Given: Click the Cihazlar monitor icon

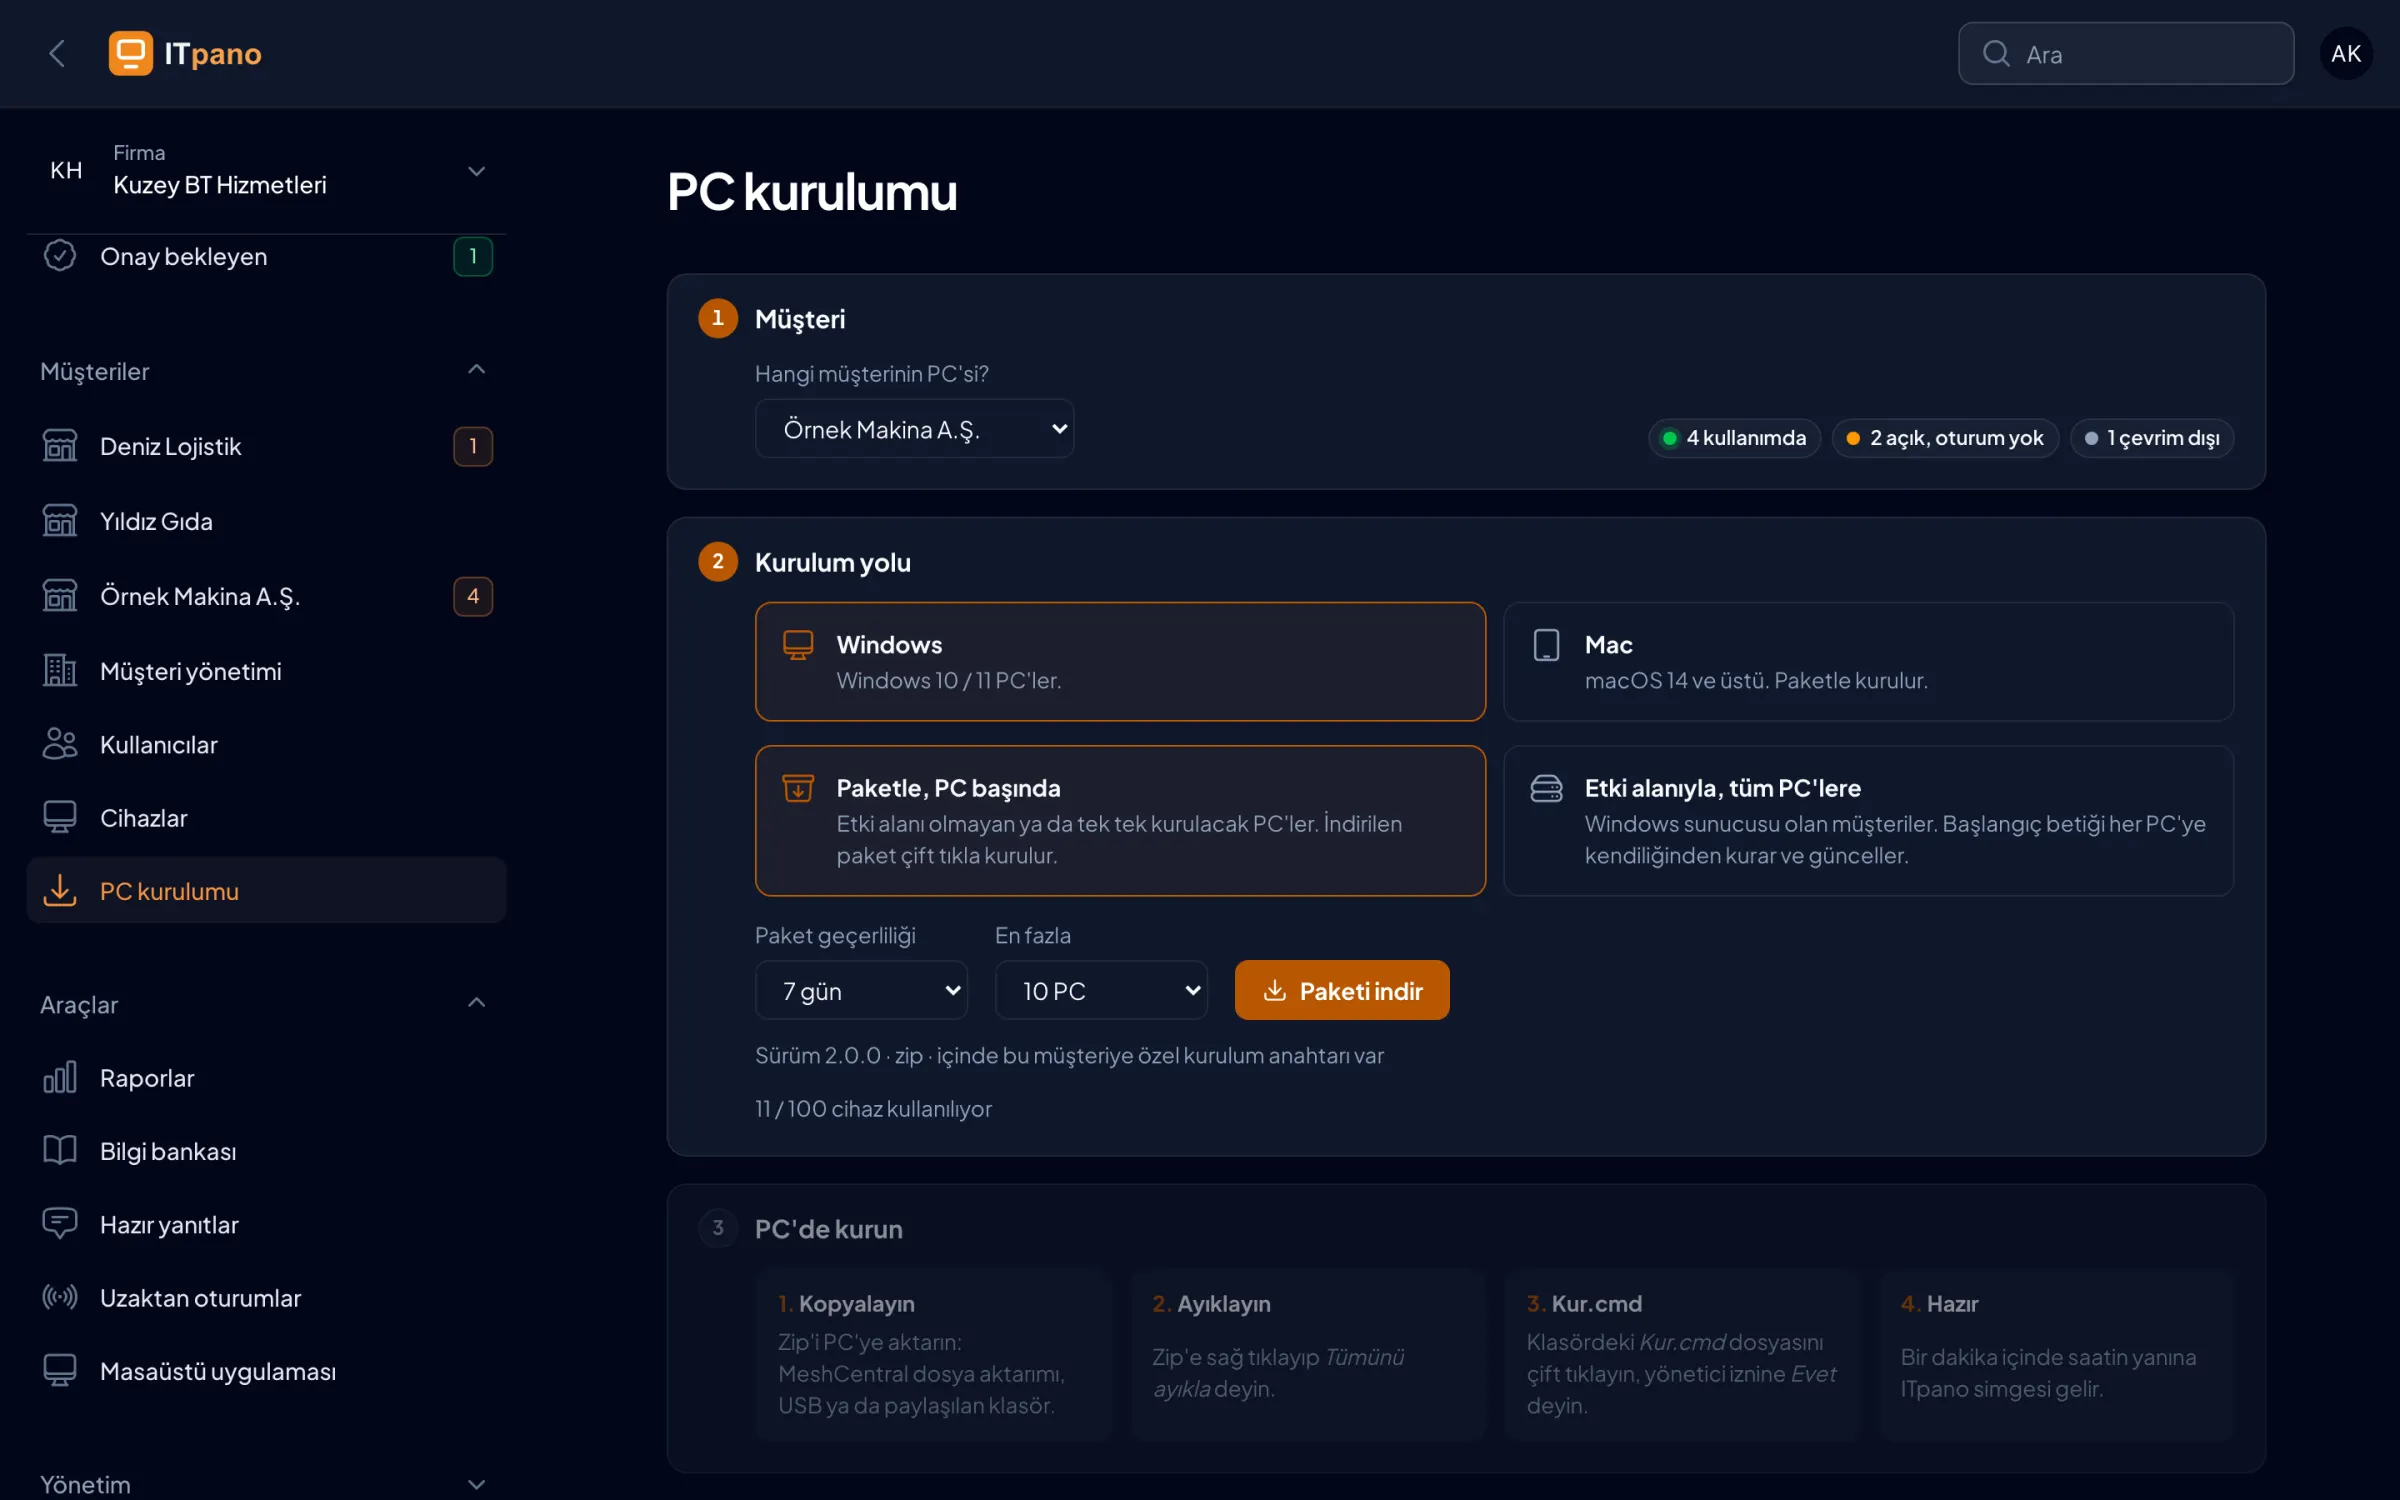Looking at the screenshot, I should click(x=60, y=817).
